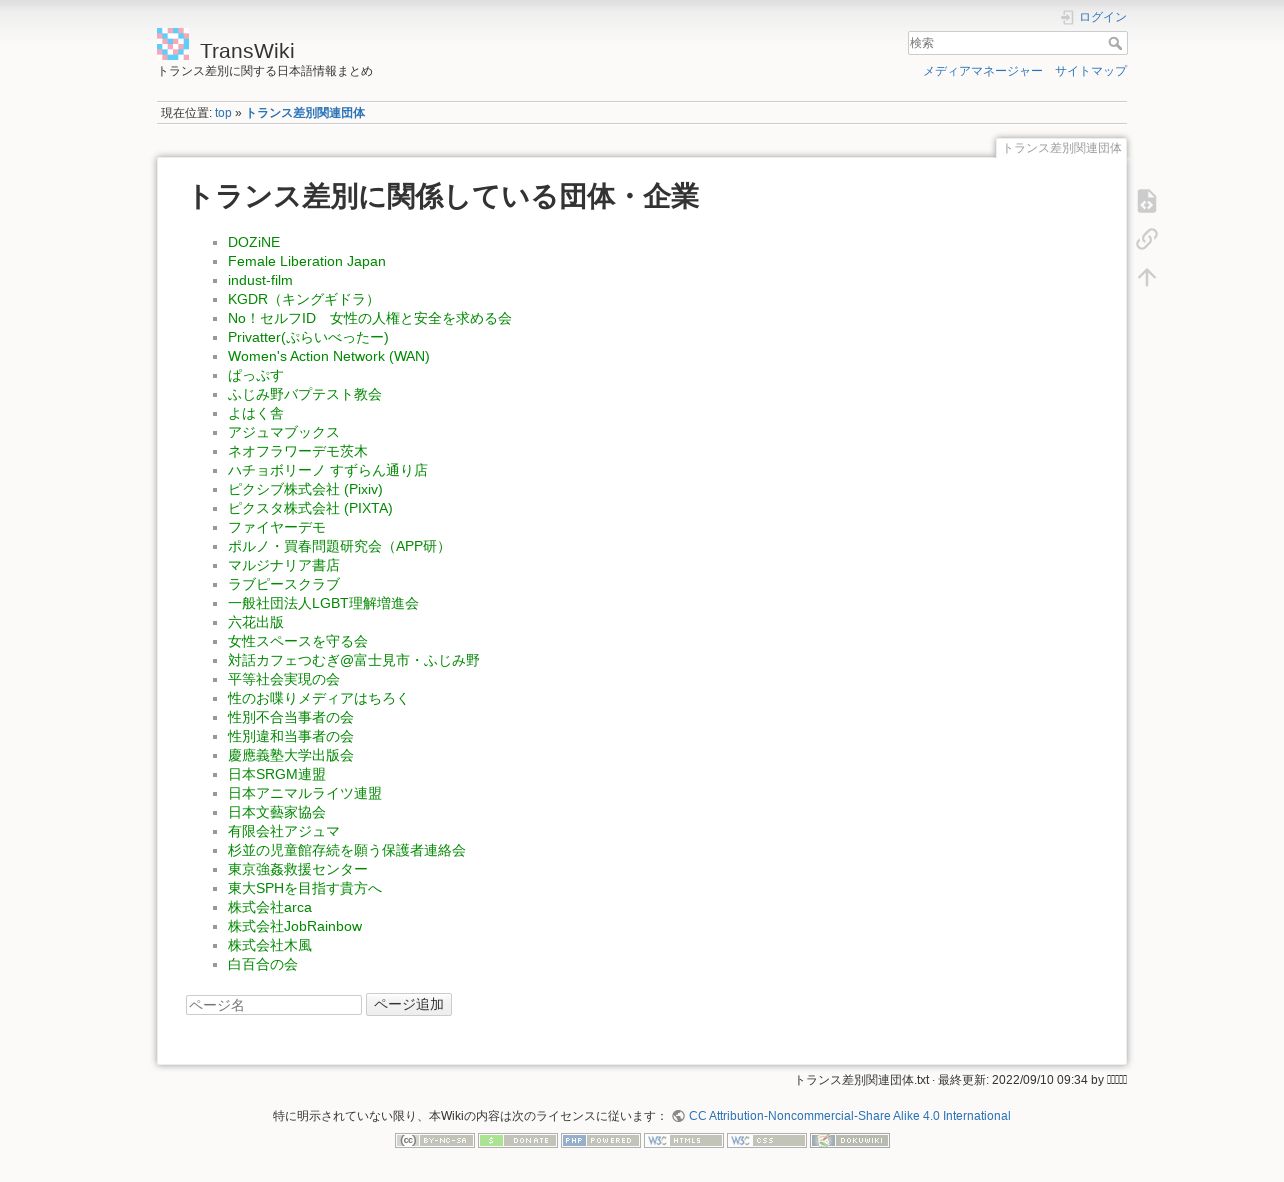Click the ページ名 input field

274,1005
